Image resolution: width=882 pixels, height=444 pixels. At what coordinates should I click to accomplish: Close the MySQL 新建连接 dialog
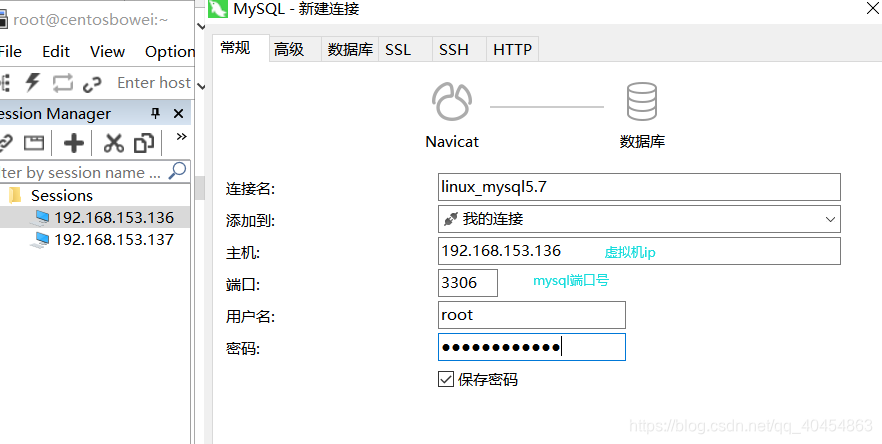pos(873,8)
